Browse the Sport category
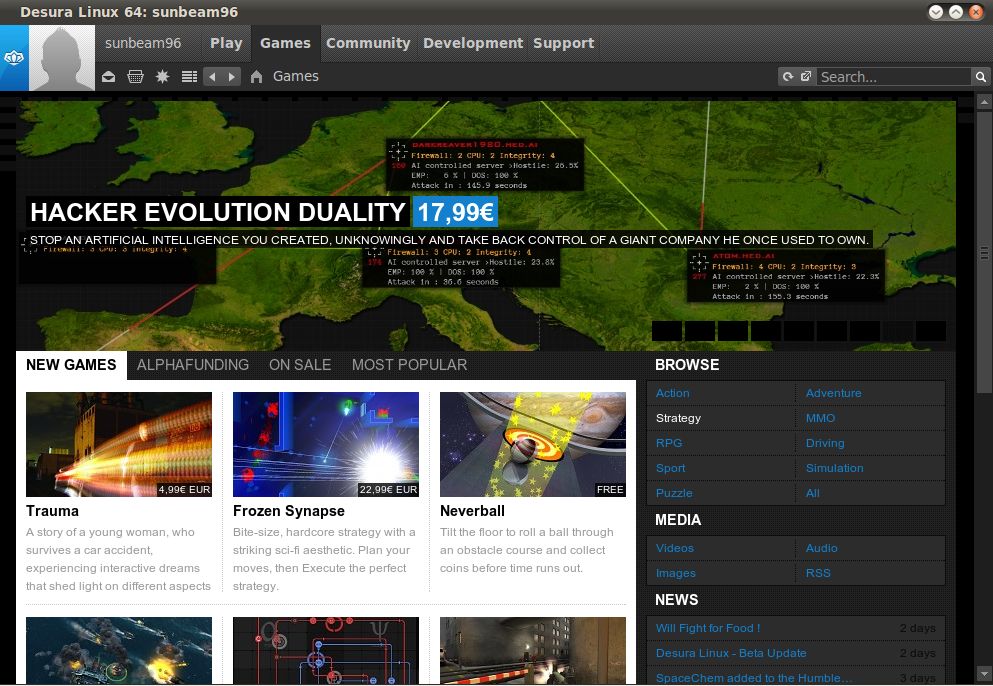The image size is (993, 686). click(x=671, y=468)
